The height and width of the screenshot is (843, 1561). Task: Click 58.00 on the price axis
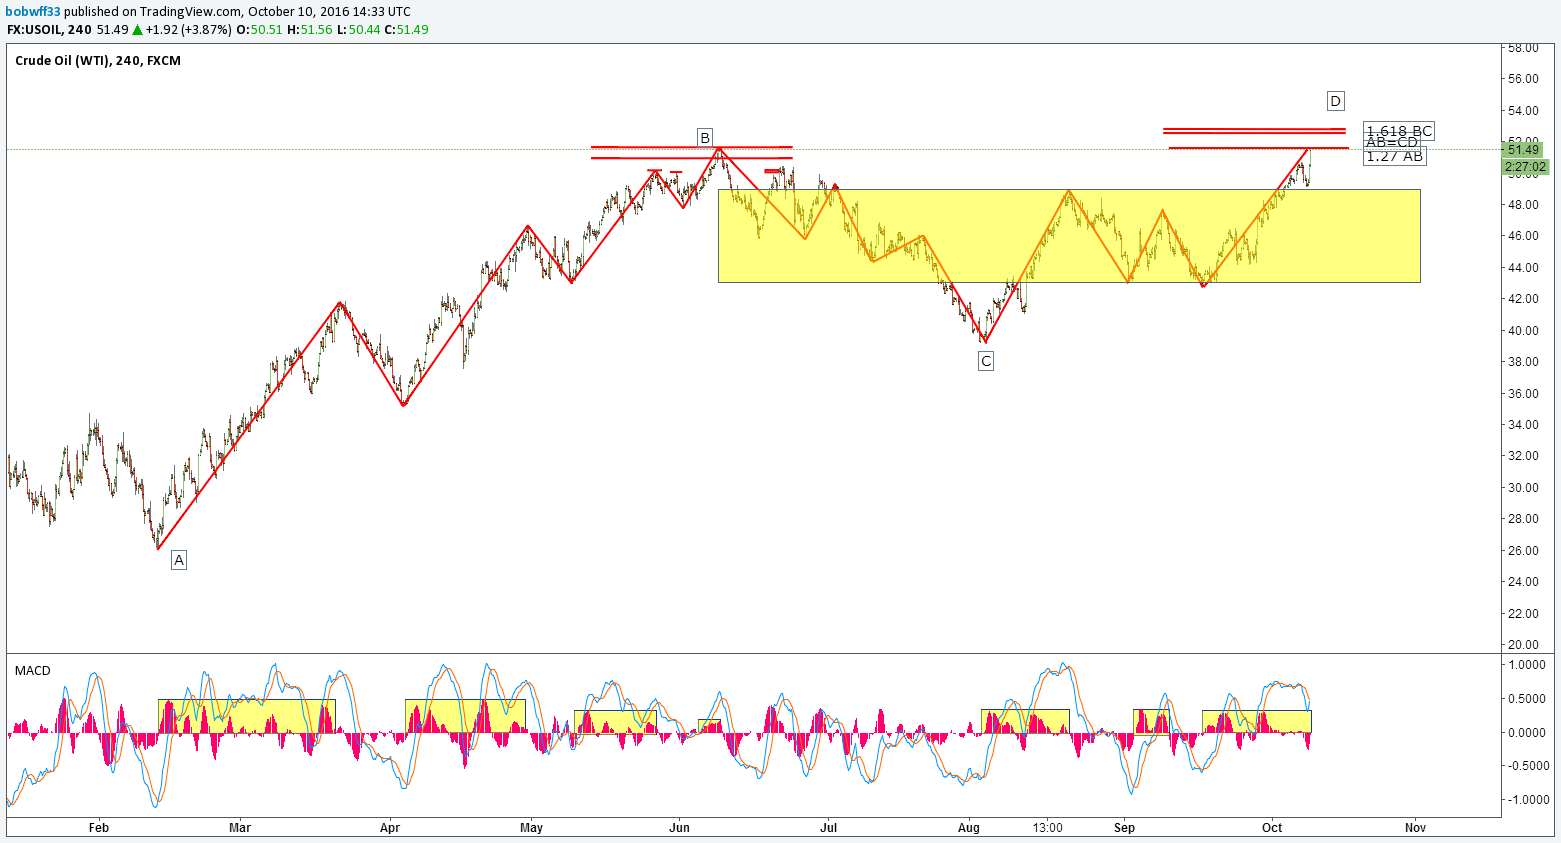[1523, 48]
